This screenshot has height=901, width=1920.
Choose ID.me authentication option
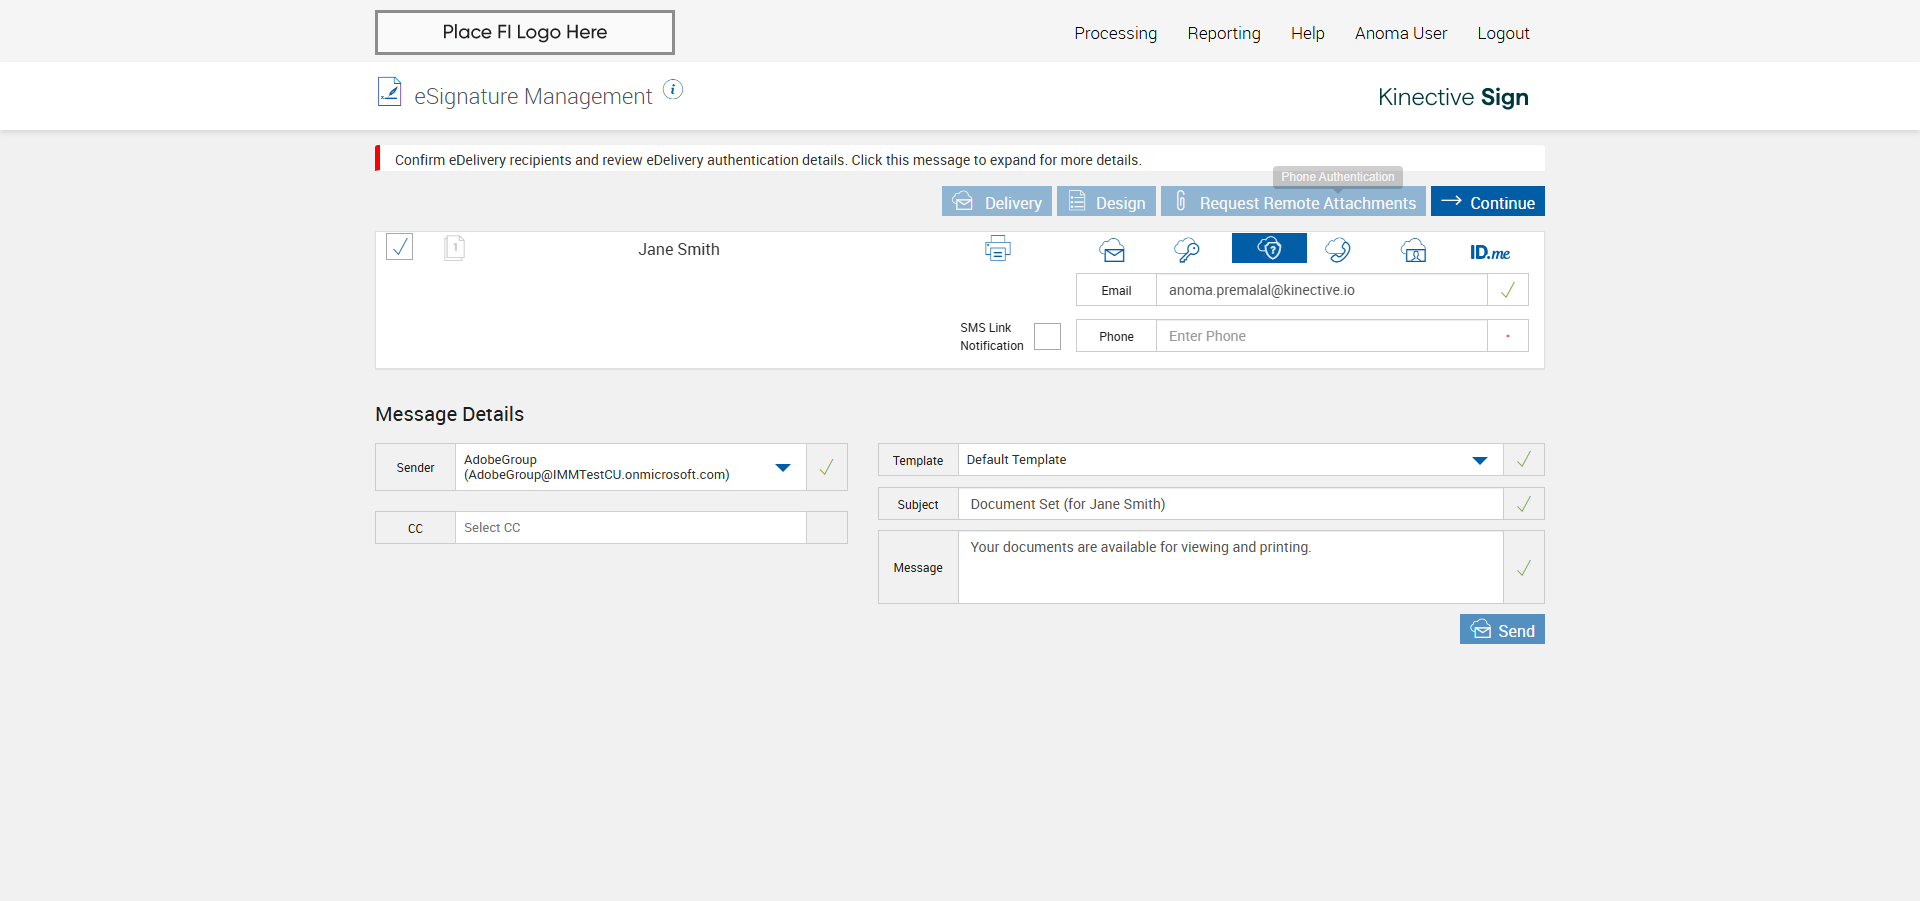1489,252
